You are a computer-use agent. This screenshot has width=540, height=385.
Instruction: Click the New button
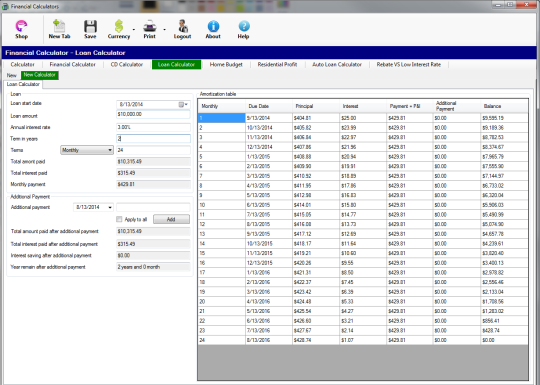pos(11,75)
